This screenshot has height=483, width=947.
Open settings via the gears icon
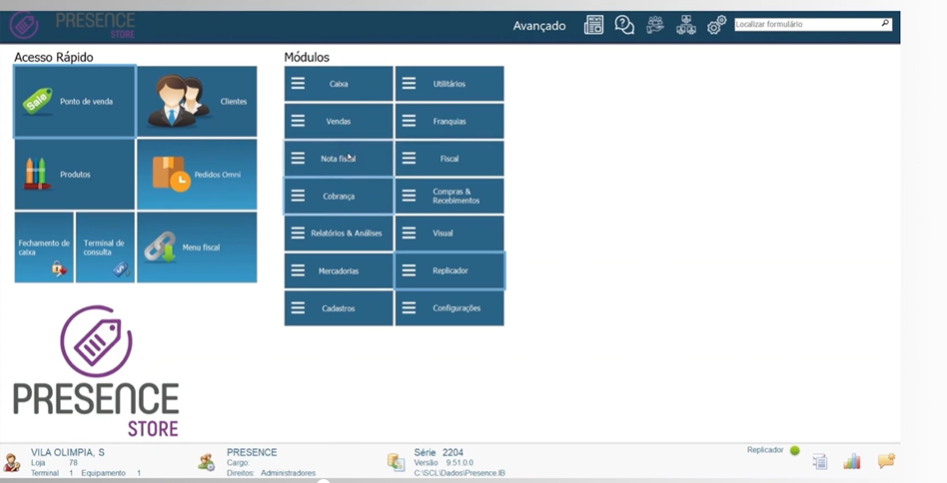point(717,25)
